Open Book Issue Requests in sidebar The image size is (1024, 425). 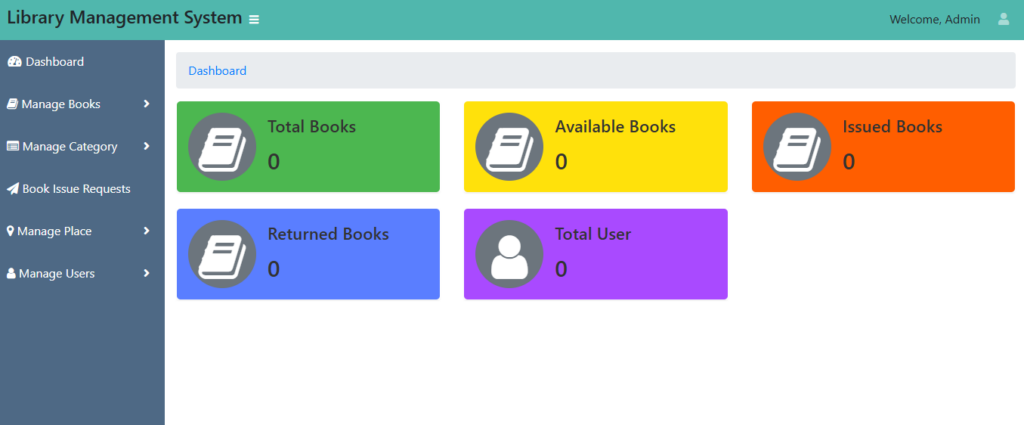[x=82, y=189]
